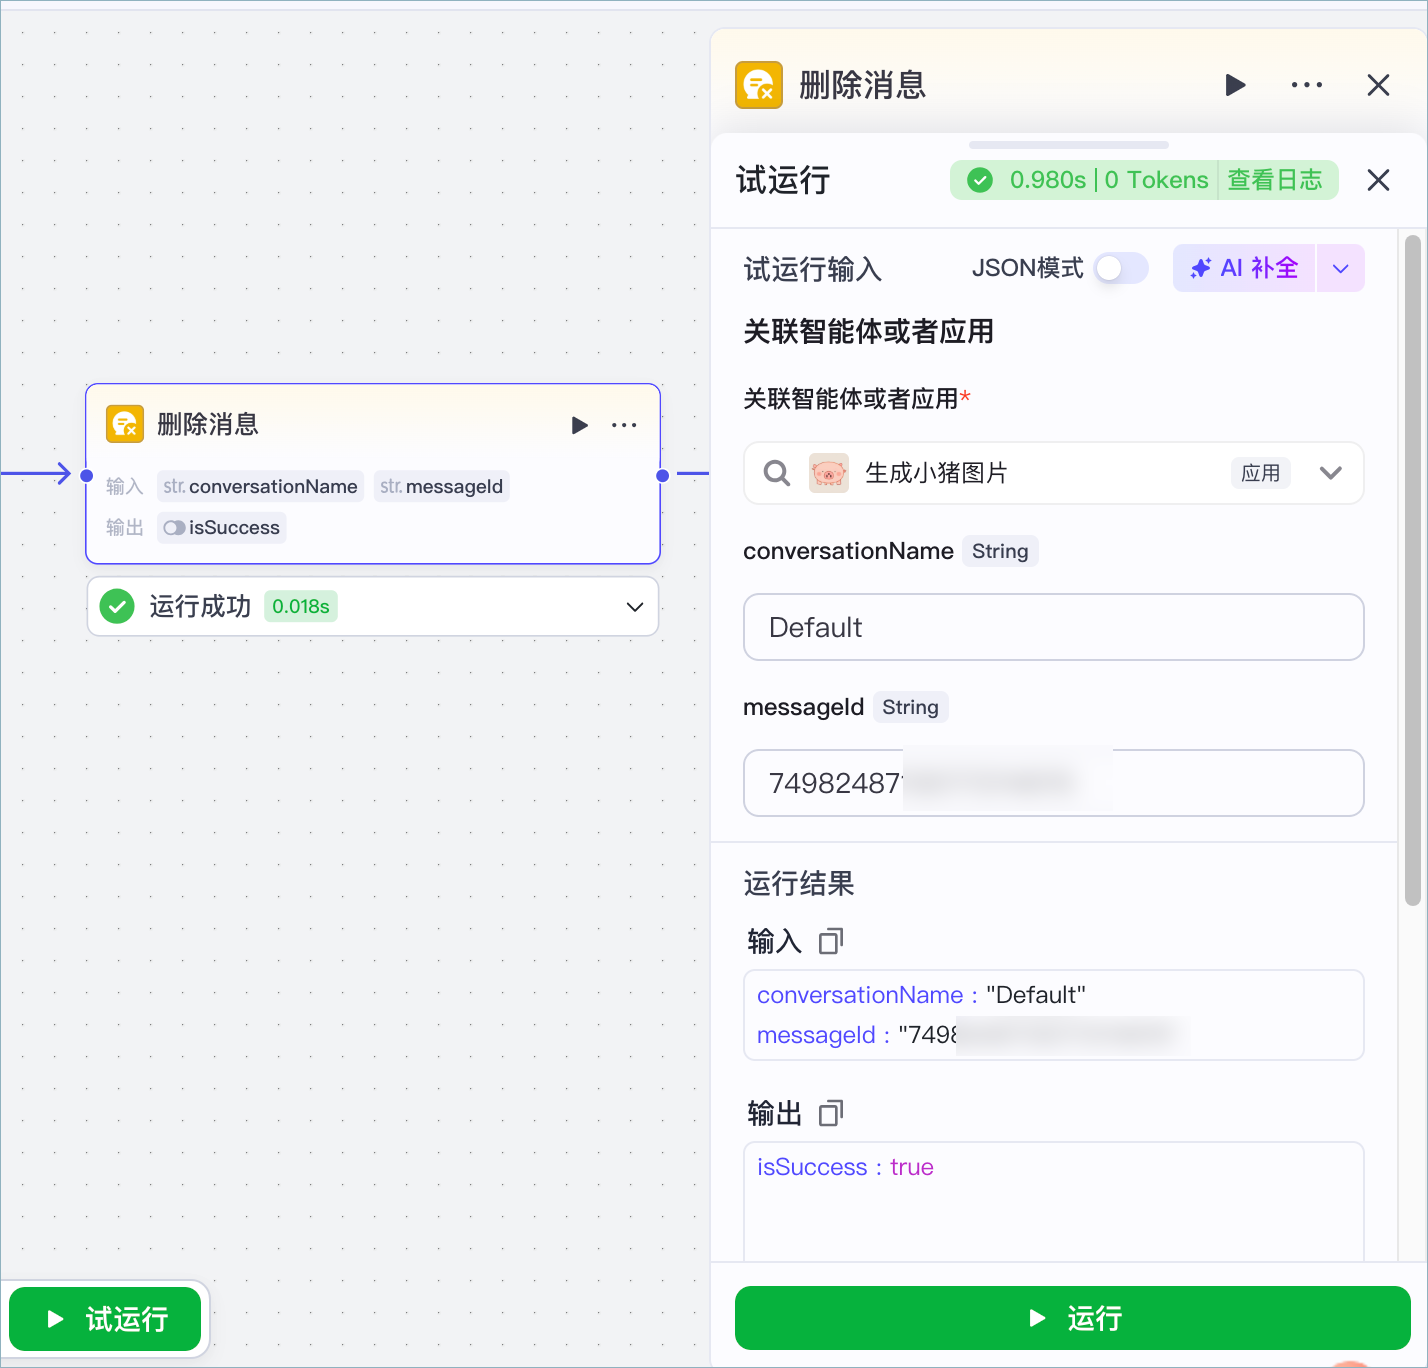1428x1368 pixels.
Task: Click the play icon on the 删除消息 node
Action: click(579, 425)
